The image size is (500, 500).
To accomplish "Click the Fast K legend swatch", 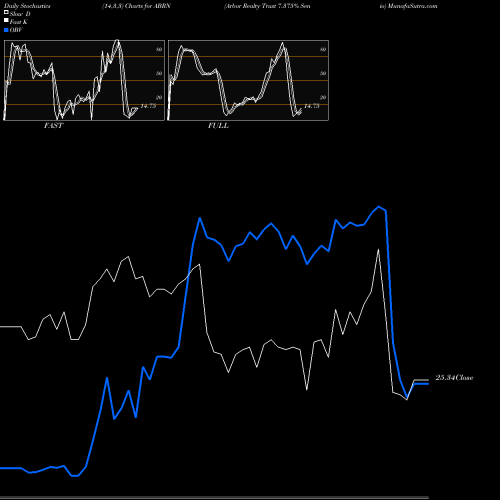I will pos(6,20).
